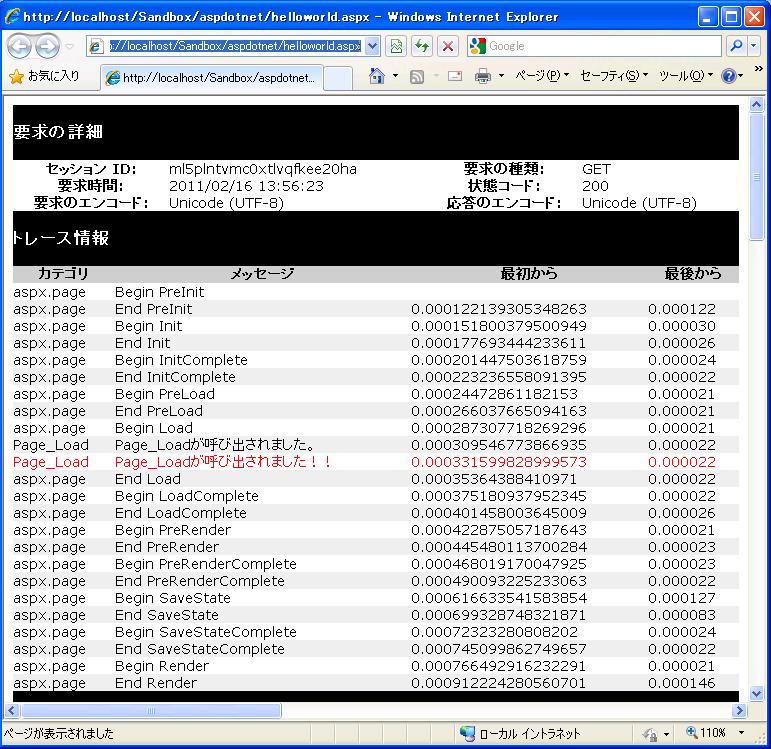
Task: Click the Print icon
Action: point(483,76)
